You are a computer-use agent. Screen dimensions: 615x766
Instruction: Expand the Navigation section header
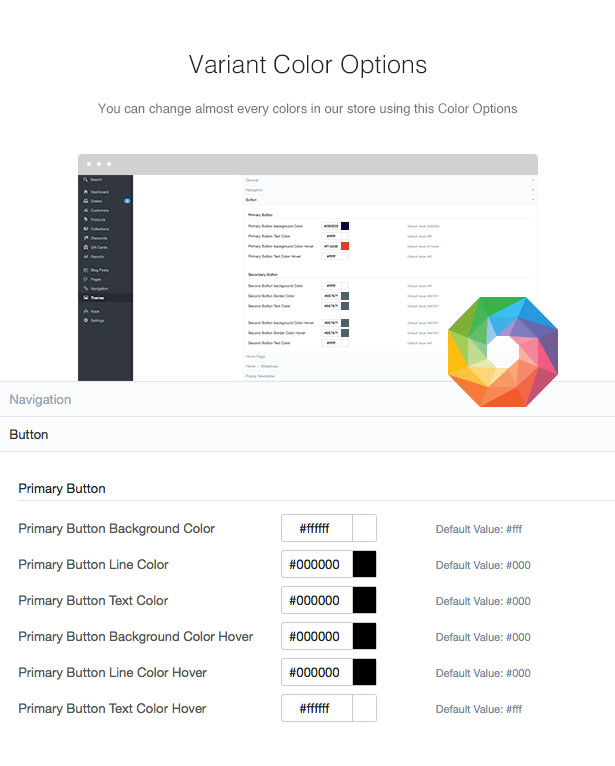pyautogui.click(x=307, y=399)
